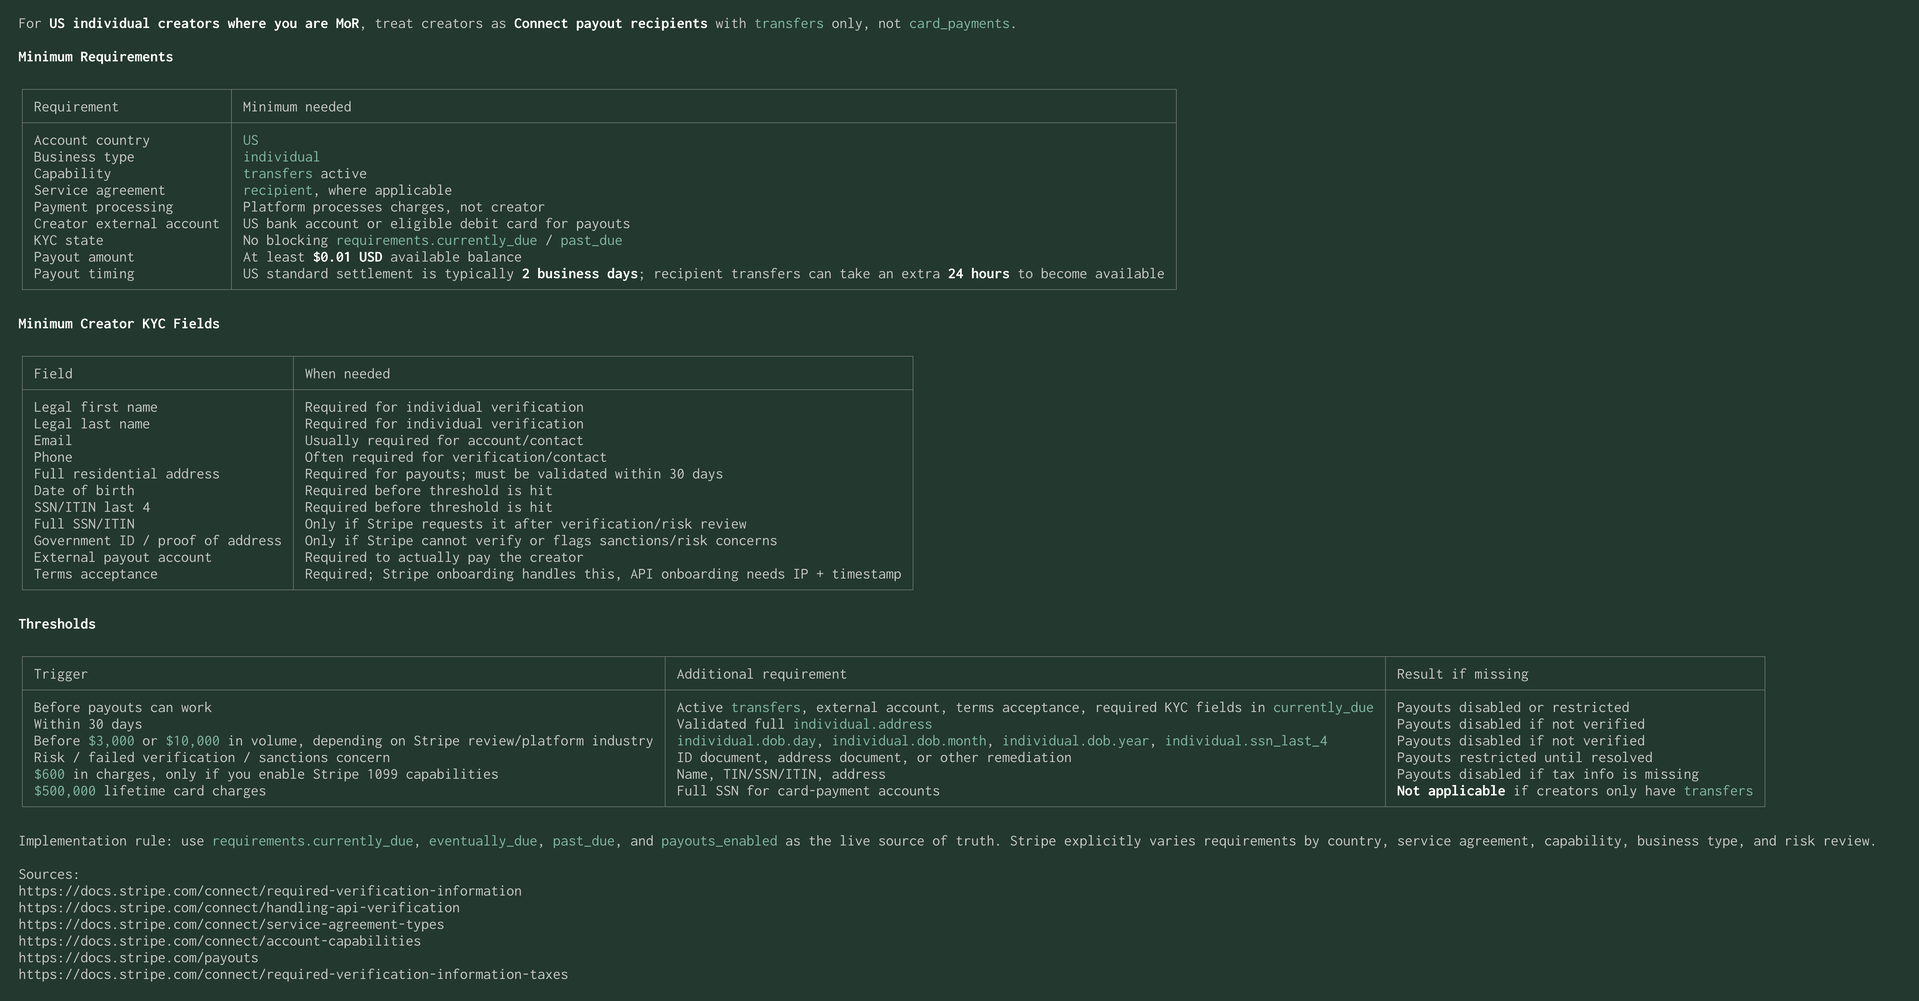Open the required-verification-information-taxes URL
The height and width of the screenshot is (1001, 1919).
(x=293, y=974)
